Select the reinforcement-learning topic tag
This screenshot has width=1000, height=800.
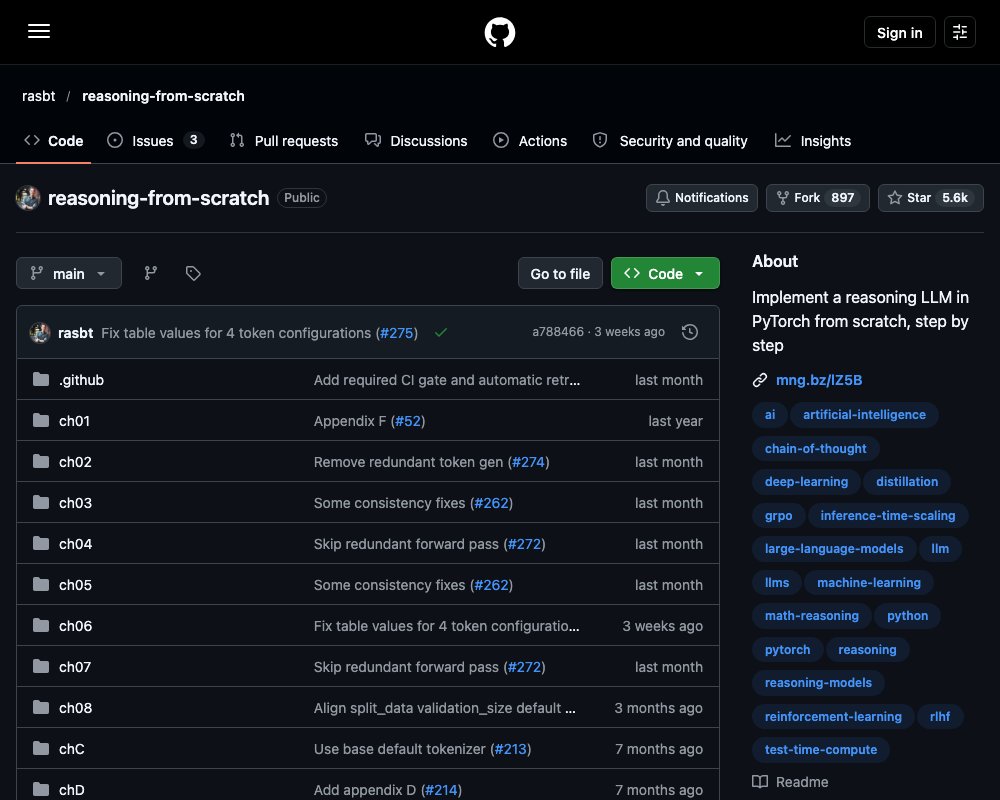[833, 716]
